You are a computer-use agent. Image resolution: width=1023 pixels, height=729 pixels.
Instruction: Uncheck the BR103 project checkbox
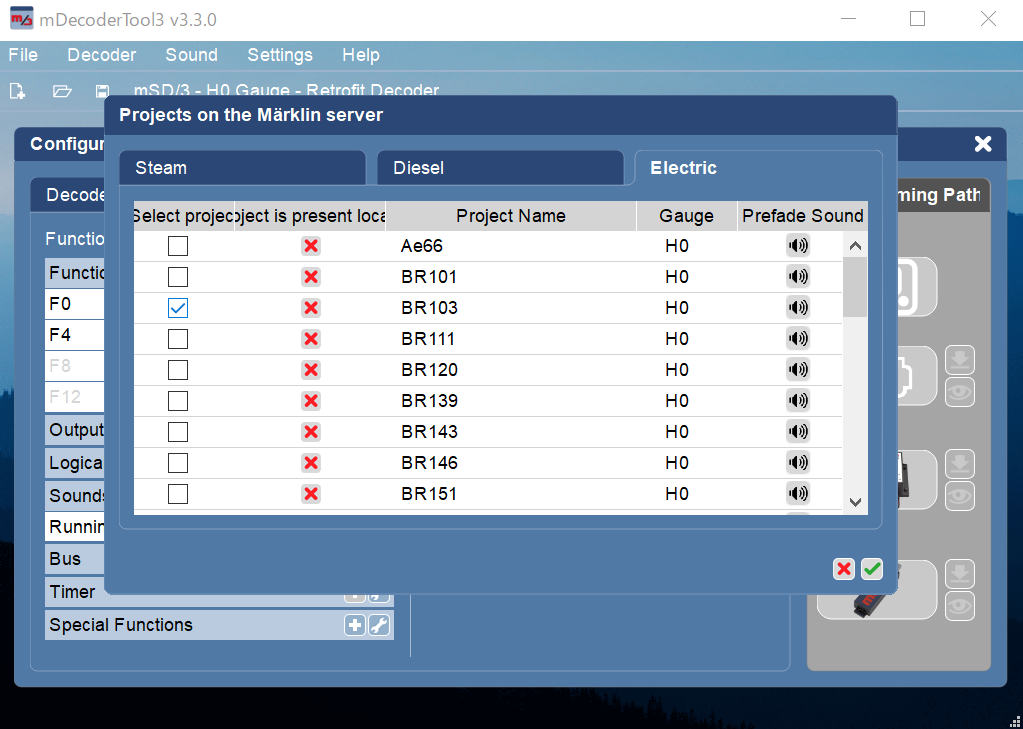coord(178,308)
